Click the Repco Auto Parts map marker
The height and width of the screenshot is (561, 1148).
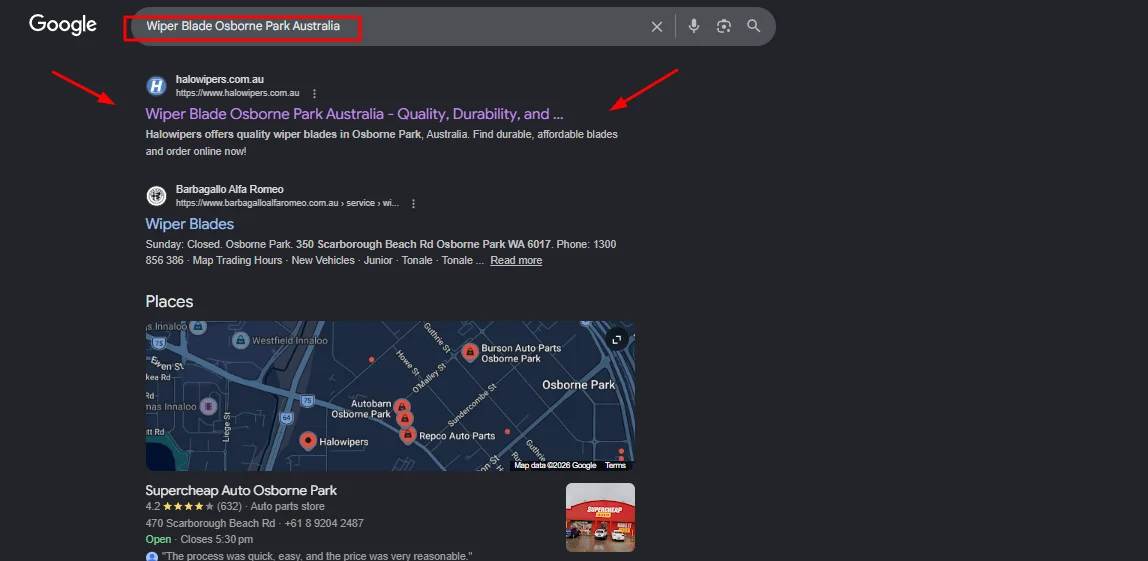(x=408, y=435)
